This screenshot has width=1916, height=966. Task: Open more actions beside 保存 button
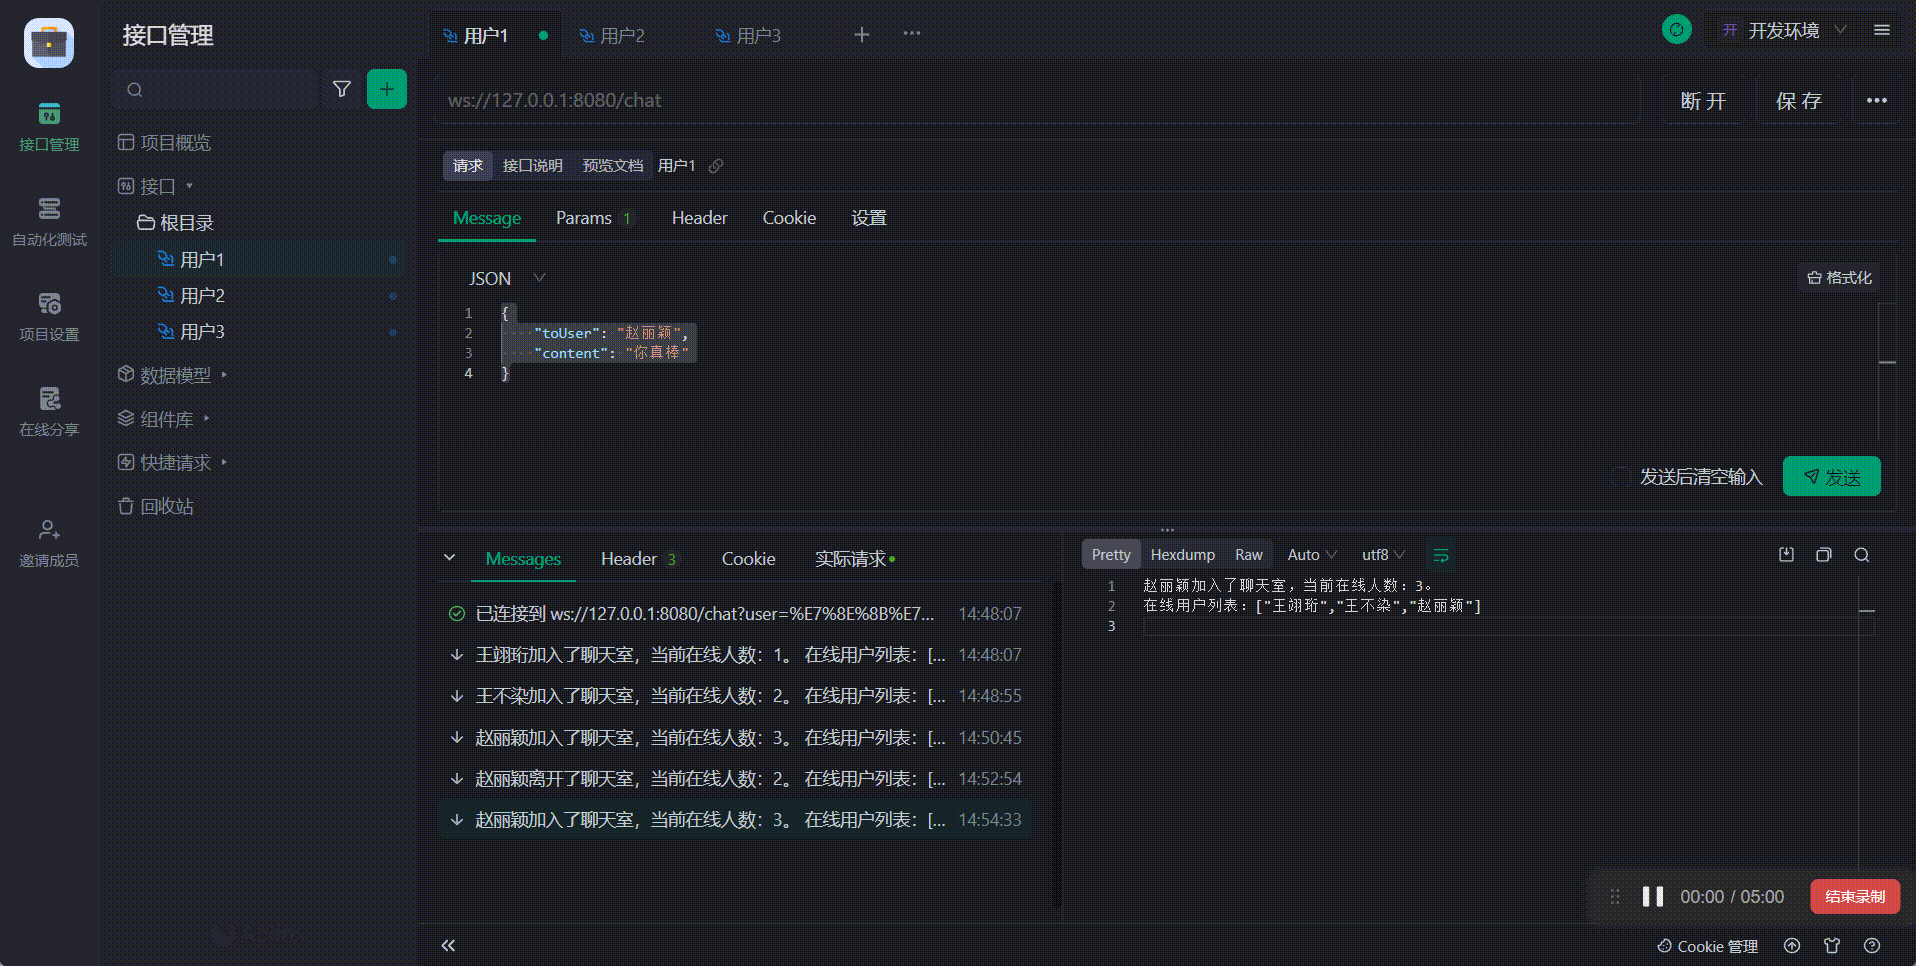coord(1877,100)
